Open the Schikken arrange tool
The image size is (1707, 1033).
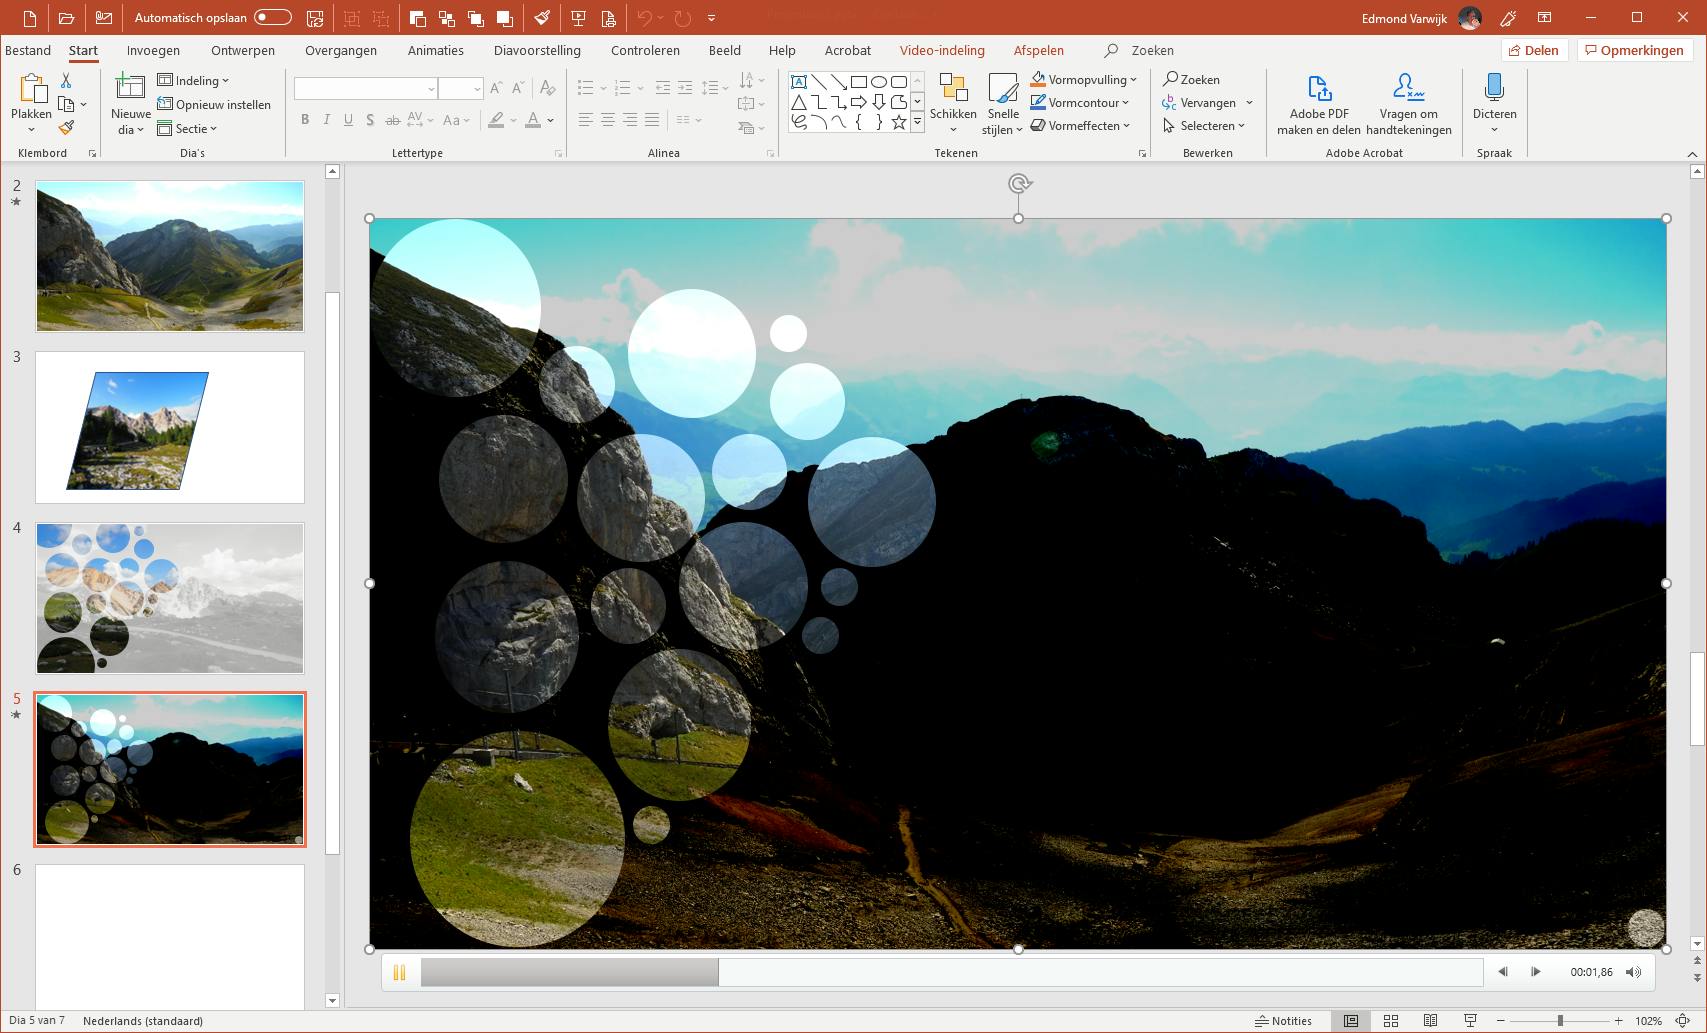(x=952, y=90)
